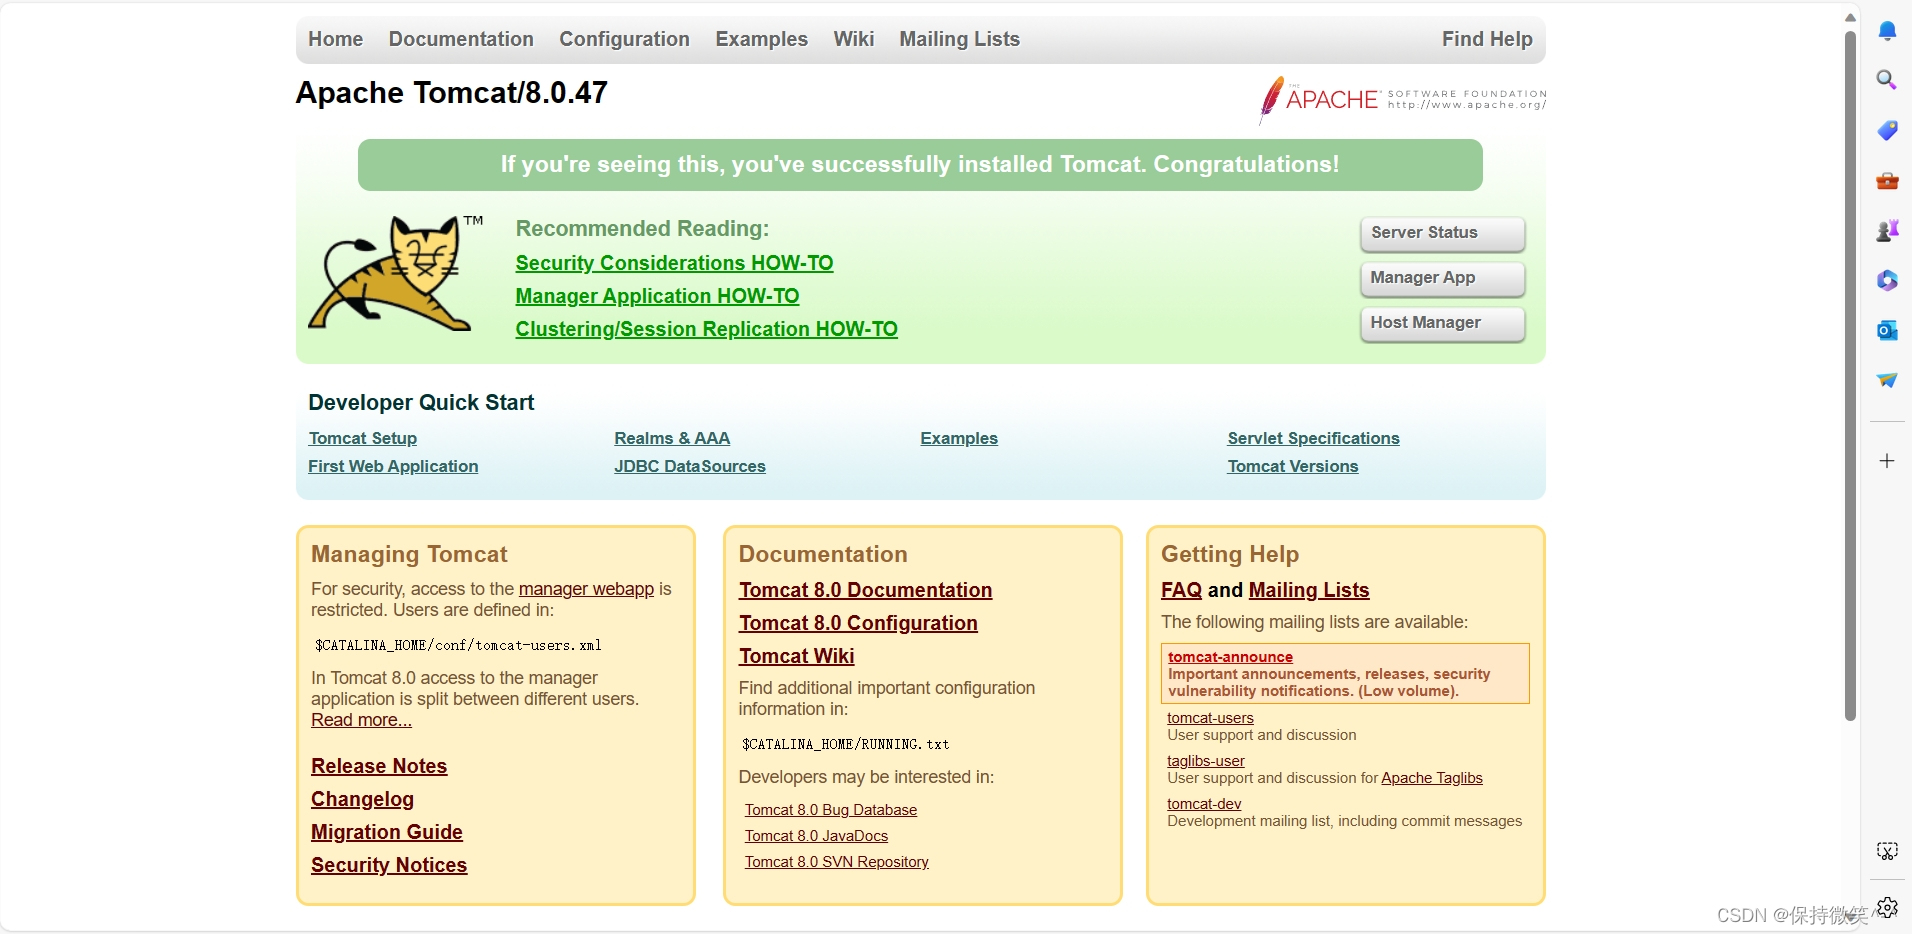Click the manager webapp link
This screenshot has width=1912, height=934.
(x=586, y=589)
